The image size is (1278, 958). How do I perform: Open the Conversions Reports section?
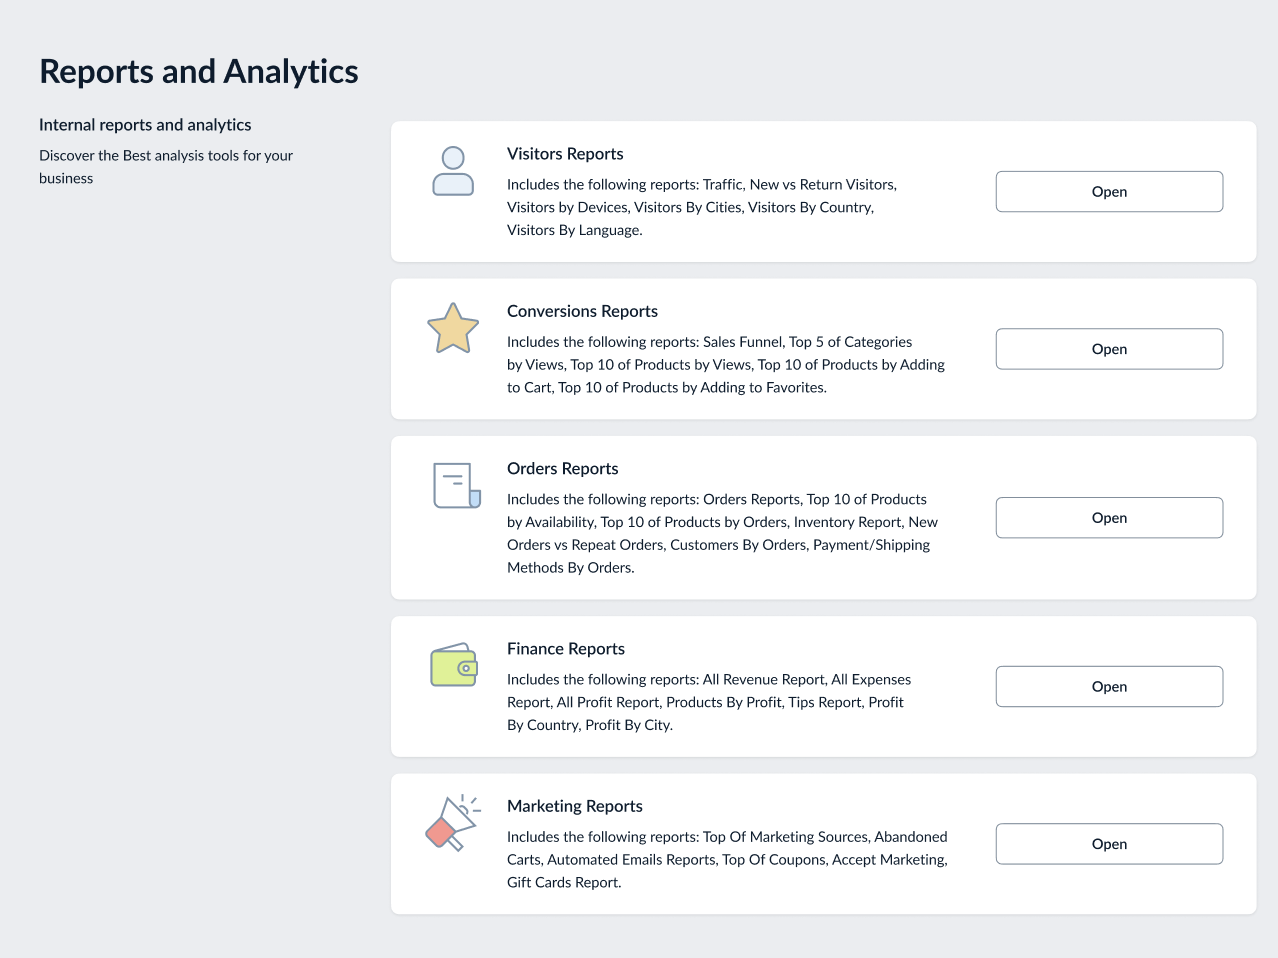tap(1109, 348)
